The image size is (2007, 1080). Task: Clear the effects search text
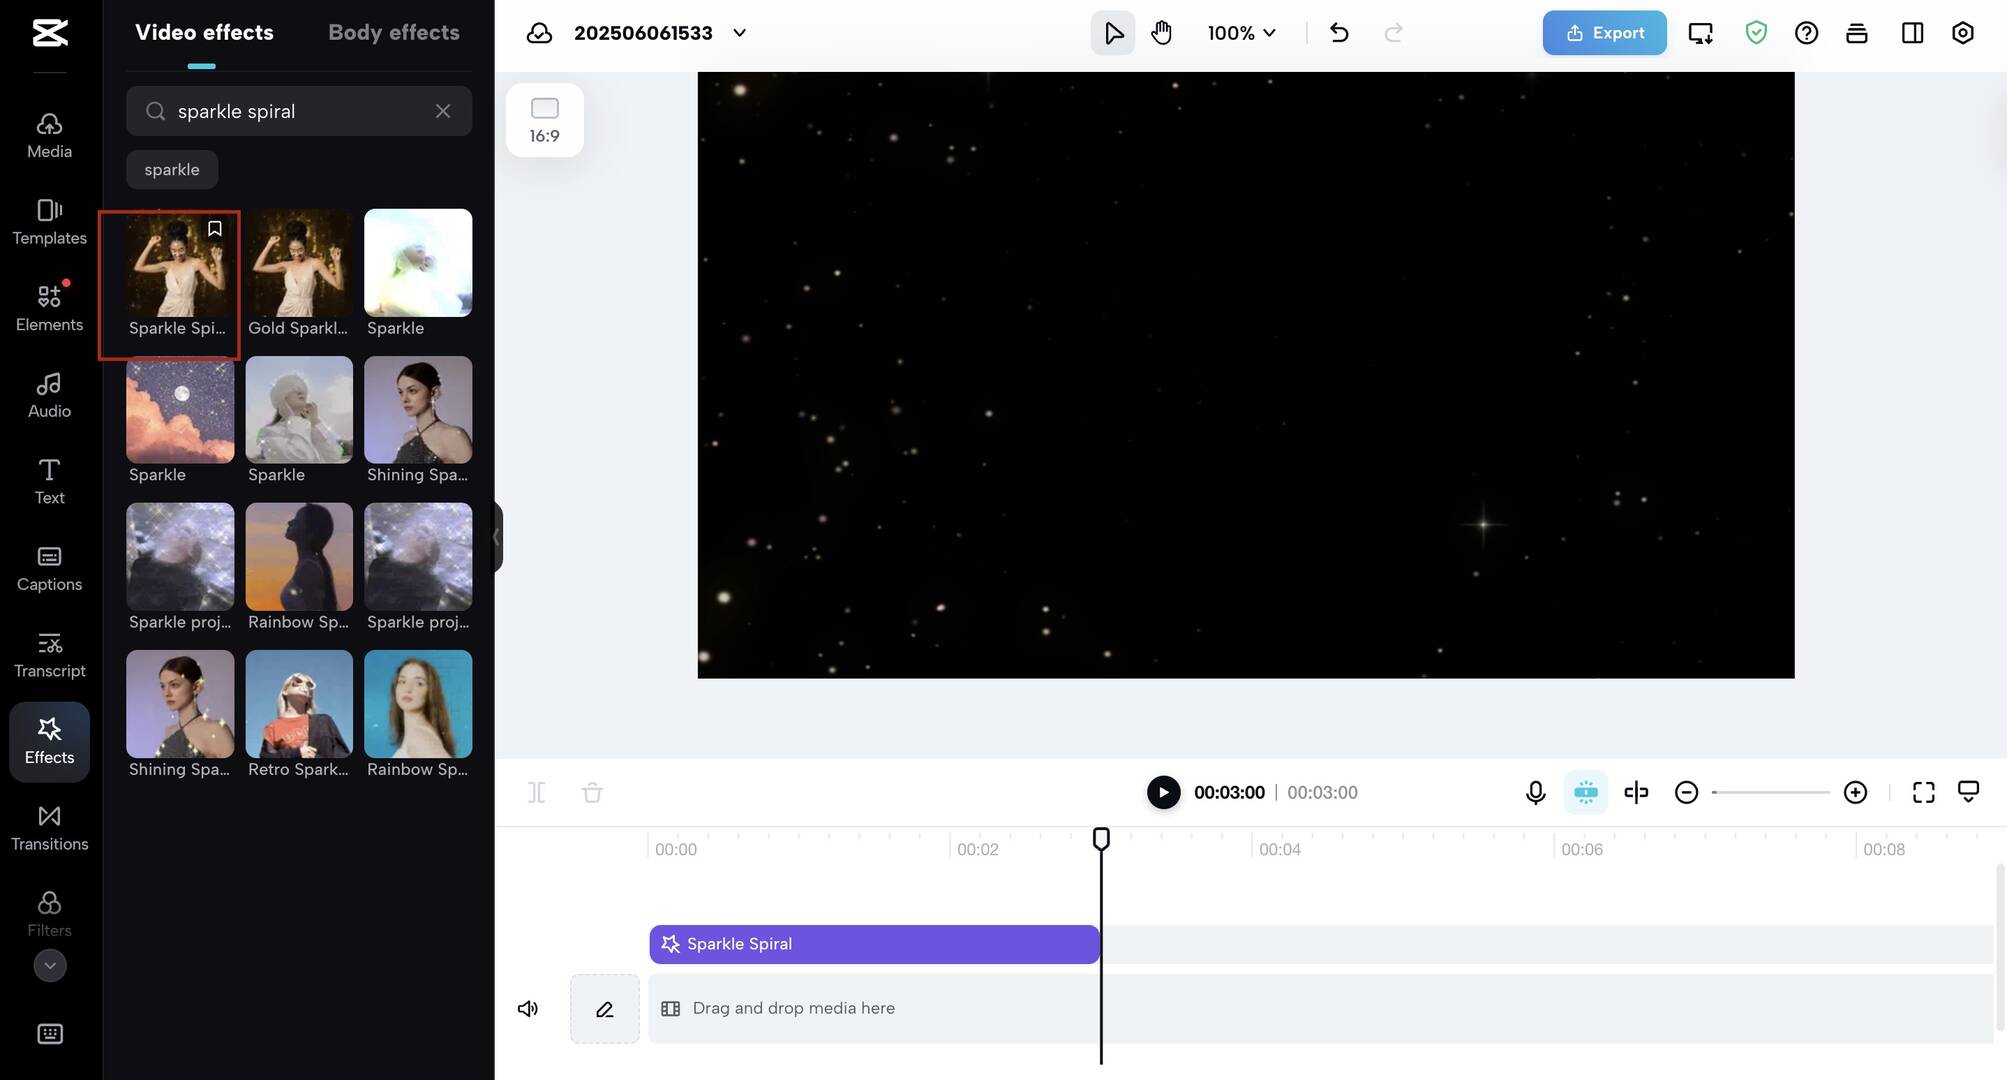tap(443, 111)
